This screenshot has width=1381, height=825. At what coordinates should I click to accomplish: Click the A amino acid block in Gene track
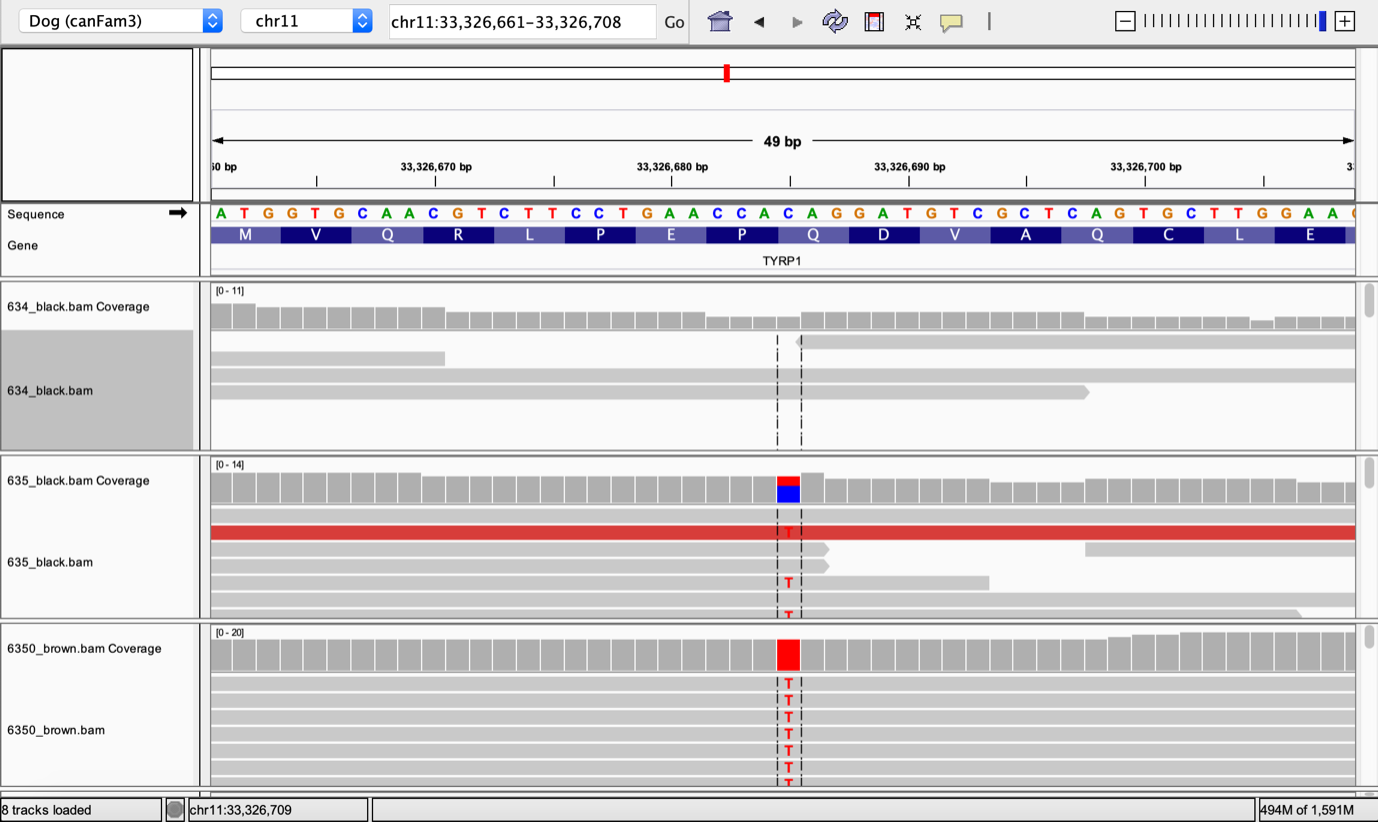(1027, 235)
